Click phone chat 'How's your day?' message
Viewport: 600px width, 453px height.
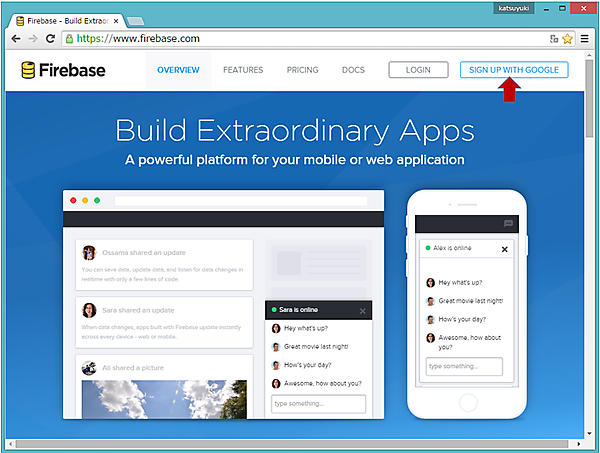click(462, 319)
